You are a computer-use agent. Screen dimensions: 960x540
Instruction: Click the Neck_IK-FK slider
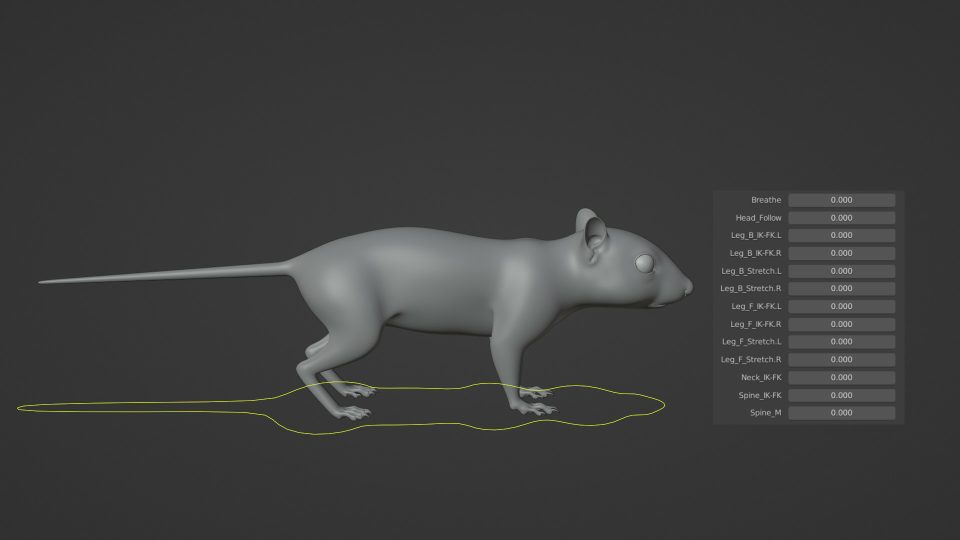pyautogui.click(x=841, y=377)
